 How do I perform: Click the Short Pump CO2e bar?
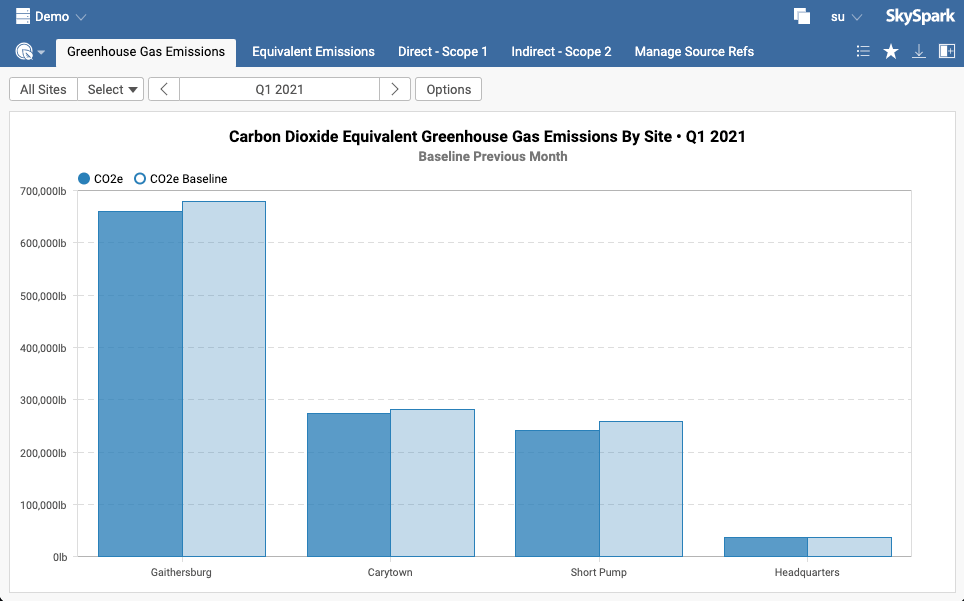tap(557, 493)
